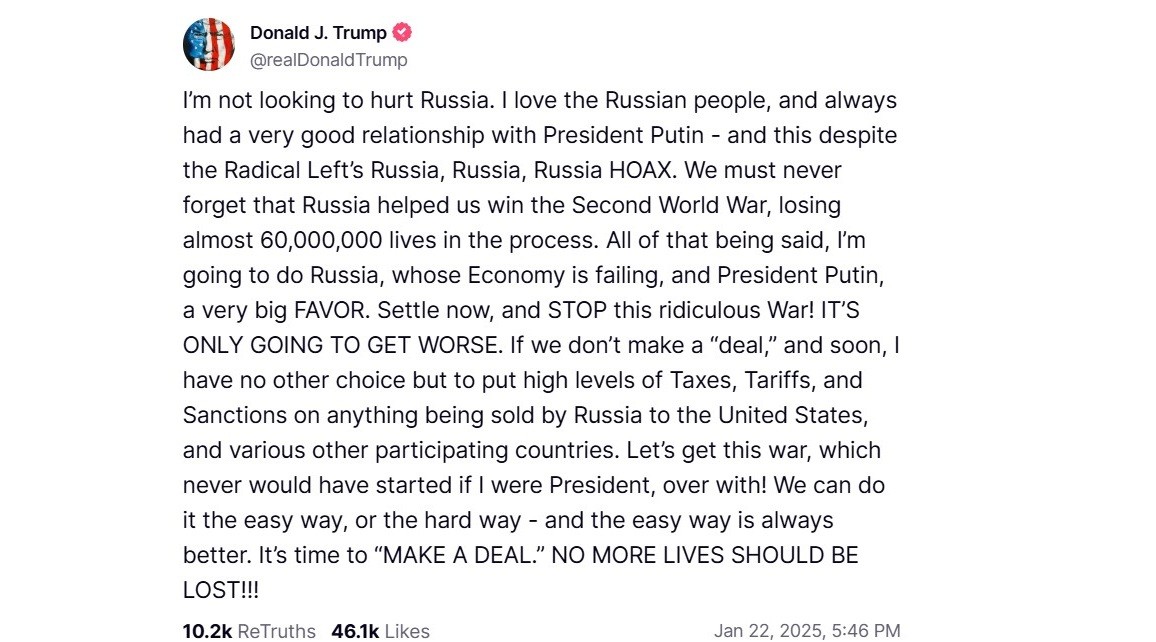1156x642 pixels.
Task: Click the Donald J. Trump profile avatar
Action: [209, 45]
